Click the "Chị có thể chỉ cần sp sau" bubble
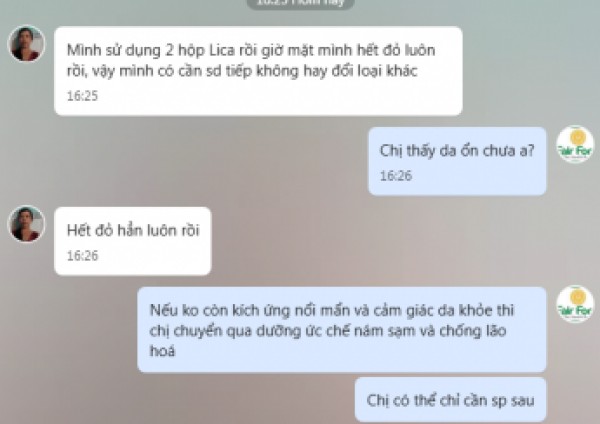 click(450, 400)
